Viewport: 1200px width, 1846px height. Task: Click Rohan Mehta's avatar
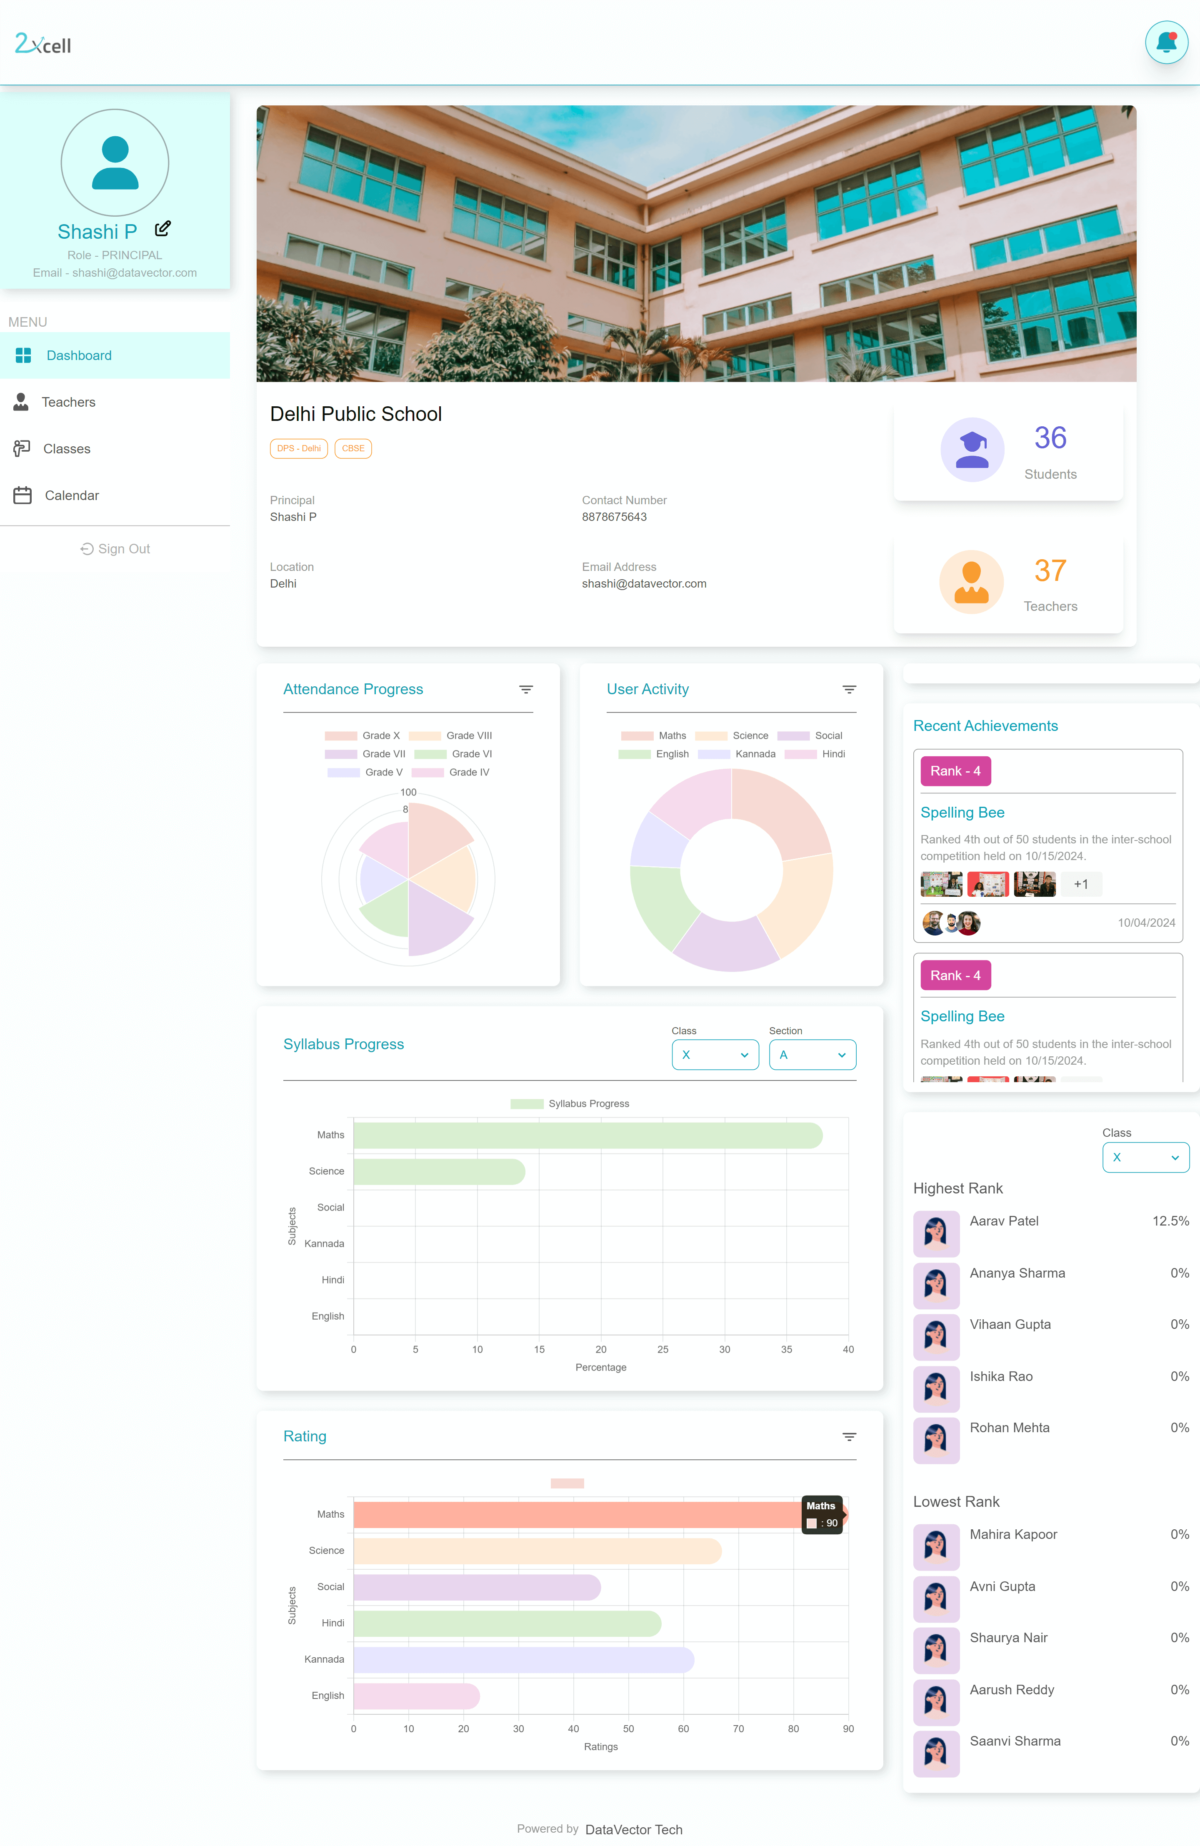click(936, 1440)
